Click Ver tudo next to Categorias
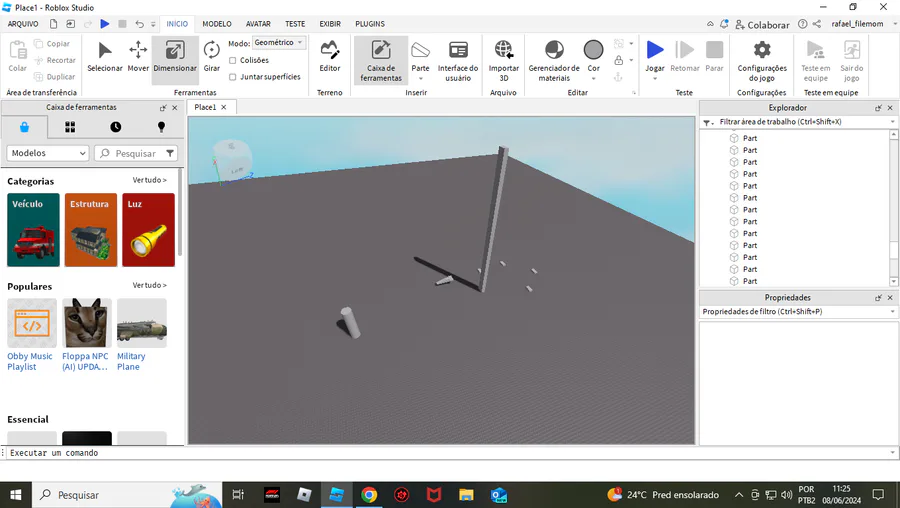 tap(149, 180)
